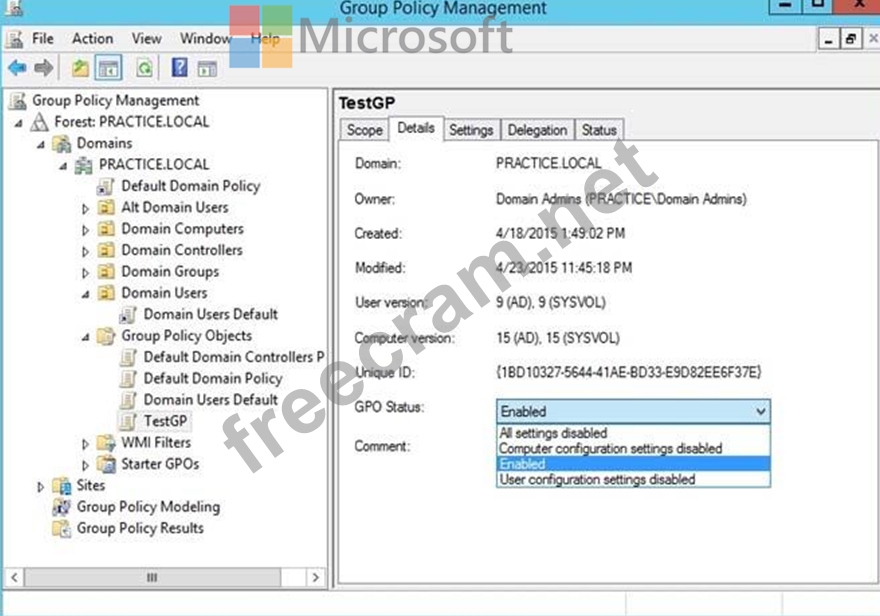Click the Default Domain Policy link icon under PRACTICE.LOCAL
Screen dimensions: 880x616
106,186
